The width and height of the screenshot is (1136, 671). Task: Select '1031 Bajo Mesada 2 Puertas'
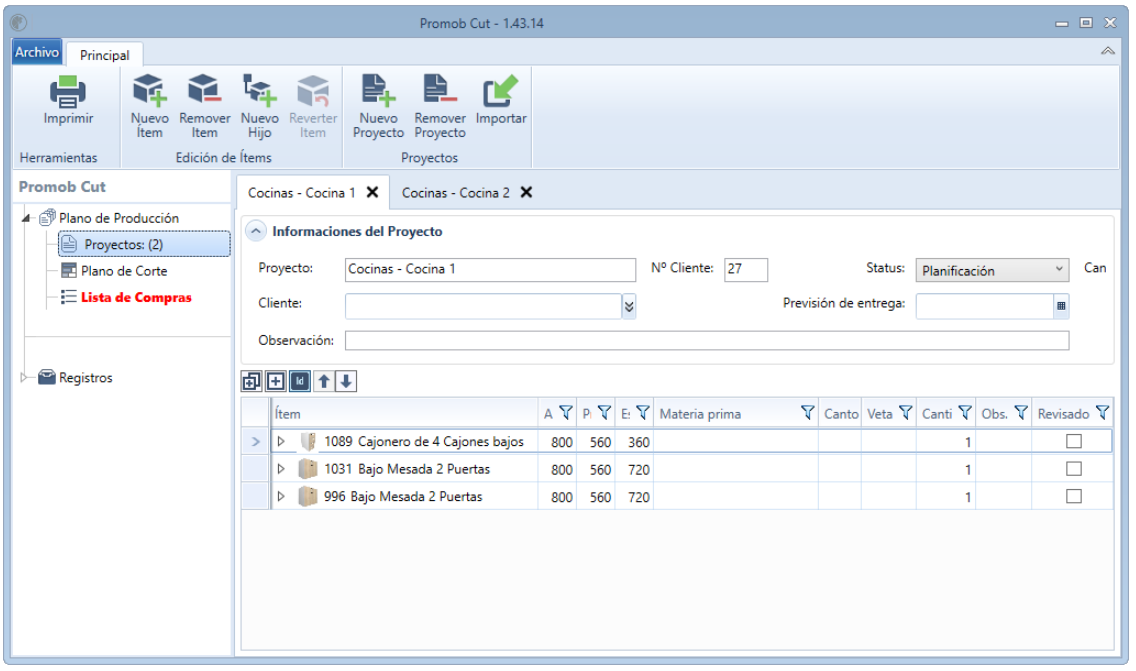[406, 469]
